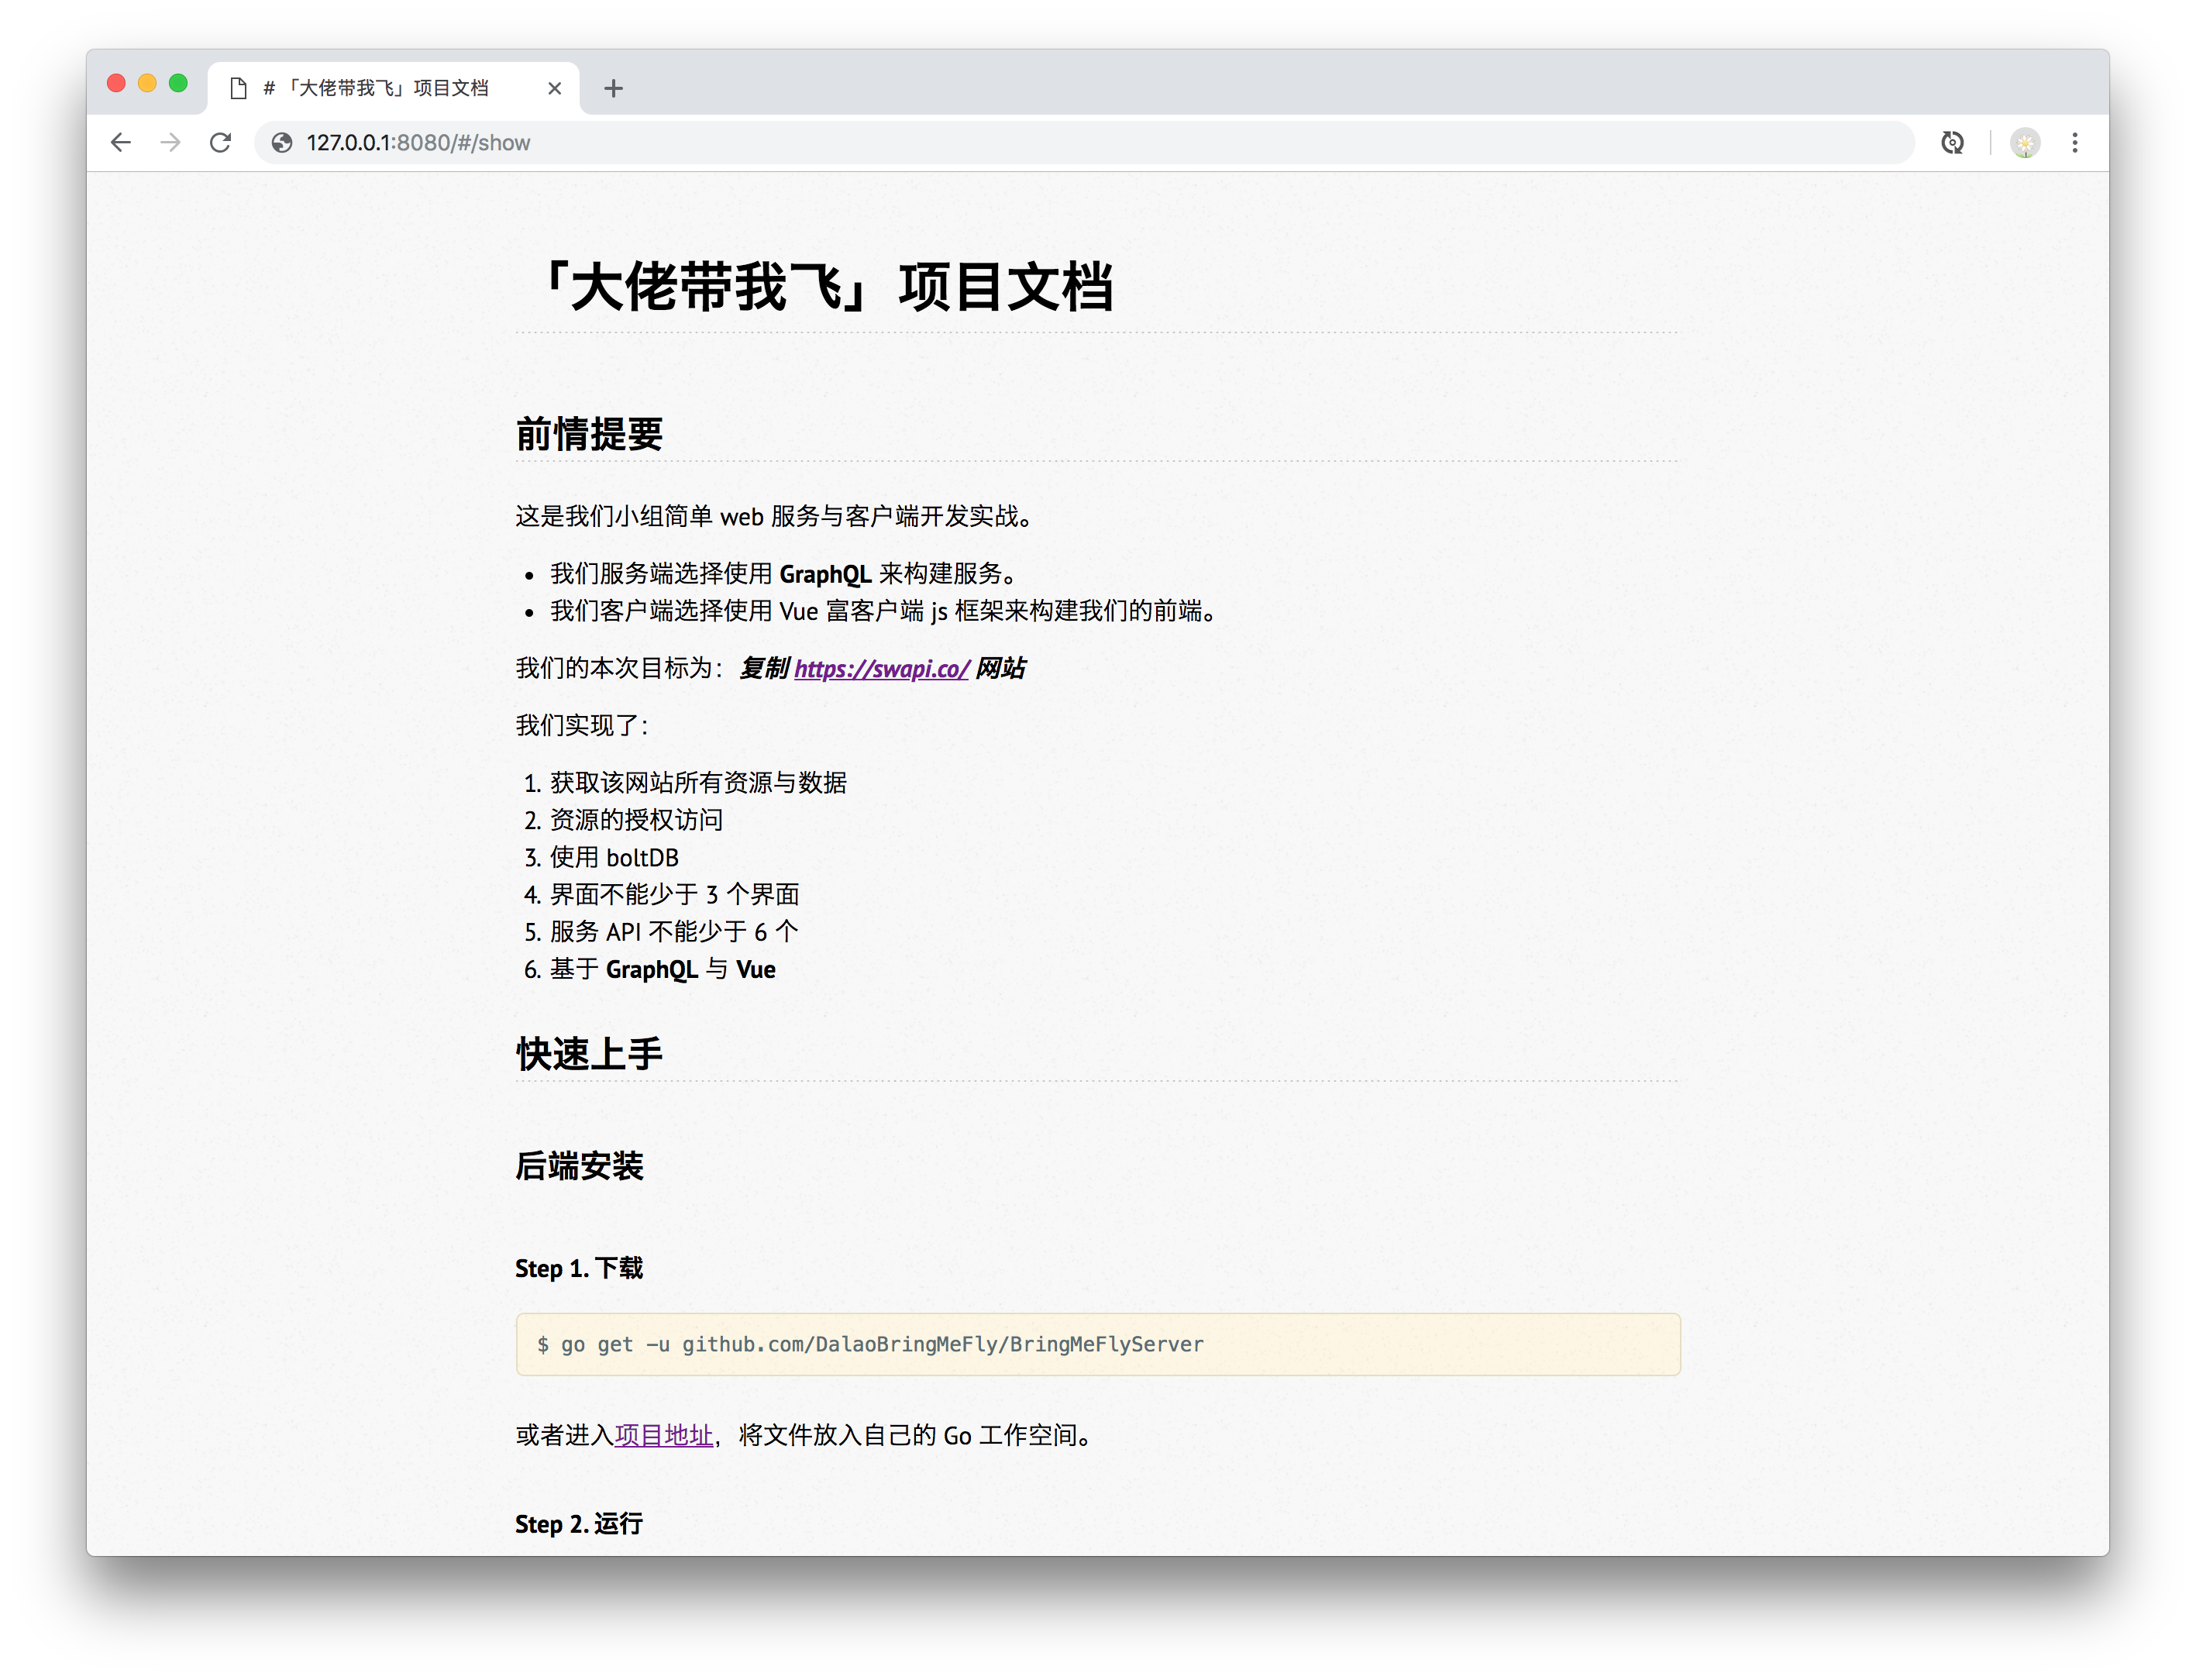The image size is (2196, 1680).
Task: Click bullet about Vue 富客户端 js 框架
Action: [x=885, y=611]
